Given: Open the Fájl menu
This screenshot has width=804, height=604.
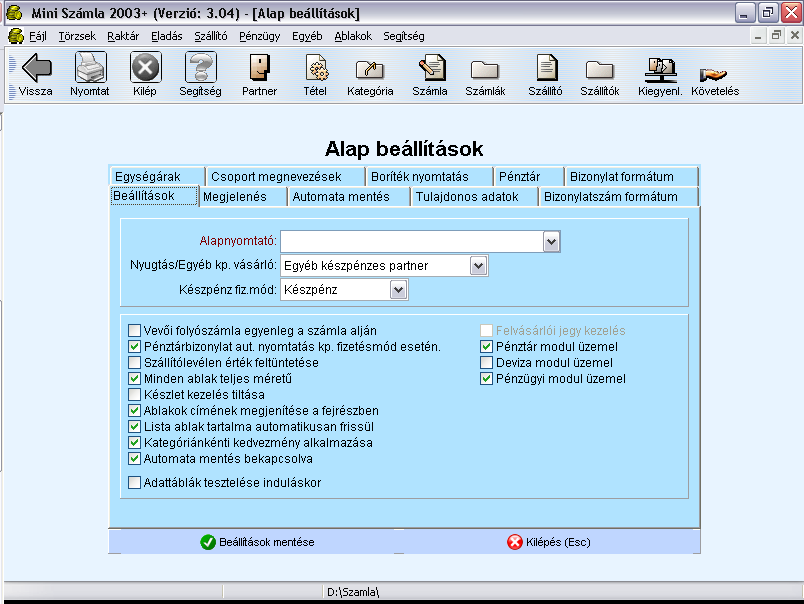Looking at the screenshot, I should point(38,36).
